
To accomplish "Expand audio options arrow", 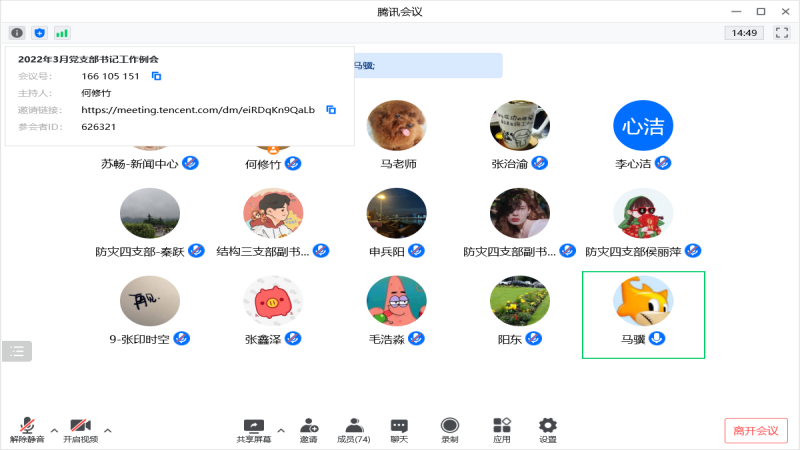I will [54, 431].
